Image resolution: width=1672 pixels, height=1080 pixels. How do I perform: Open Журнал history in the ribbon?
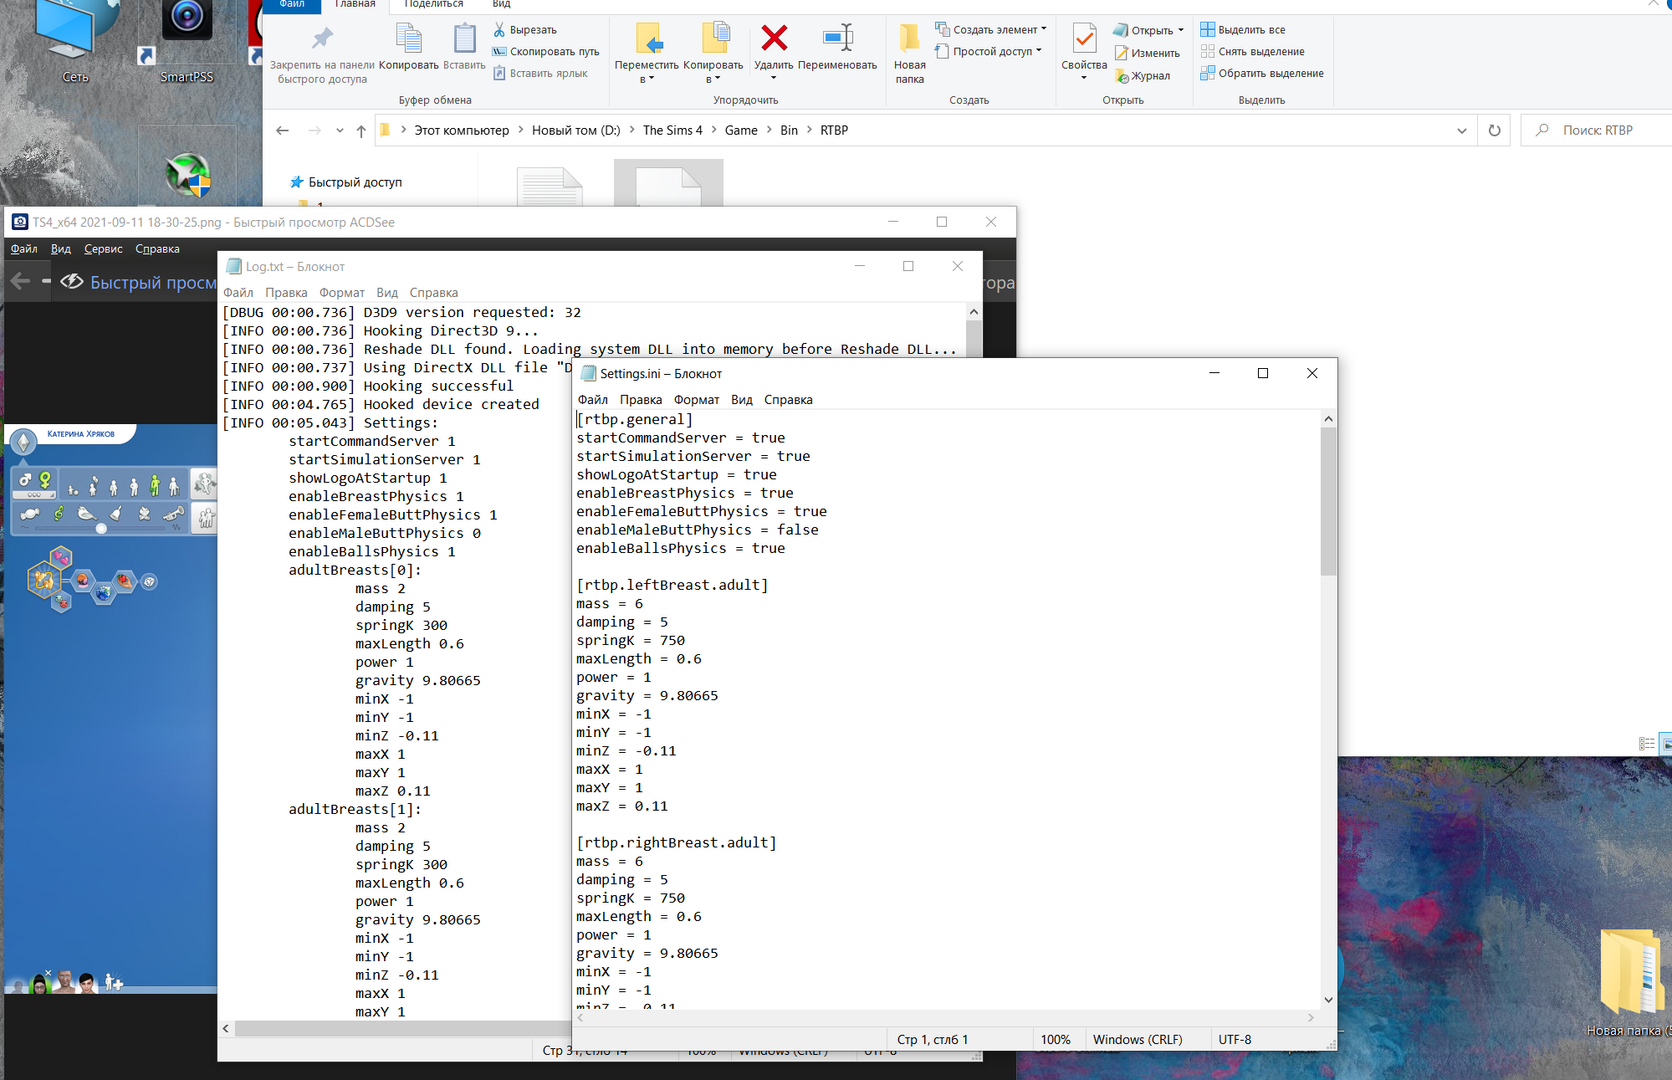pyautogui.click(x=1143, y=76)
